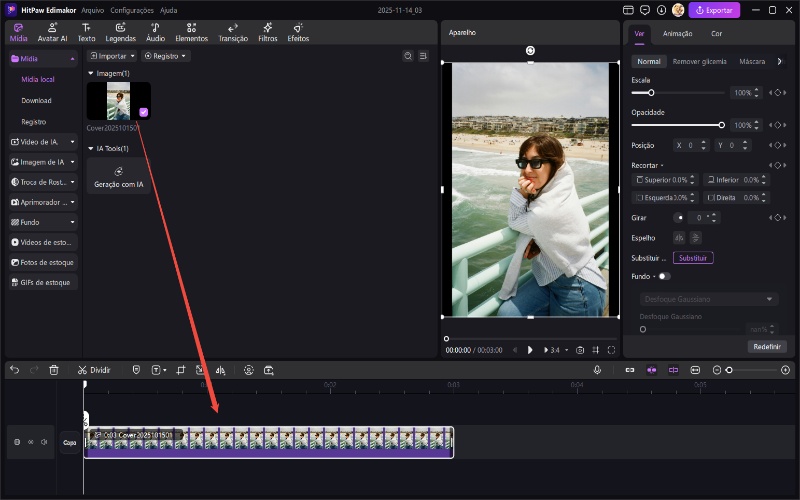This screenshot has height=500, width=800.
Task: Open the Importar dropdown
Action: [112, 56]
